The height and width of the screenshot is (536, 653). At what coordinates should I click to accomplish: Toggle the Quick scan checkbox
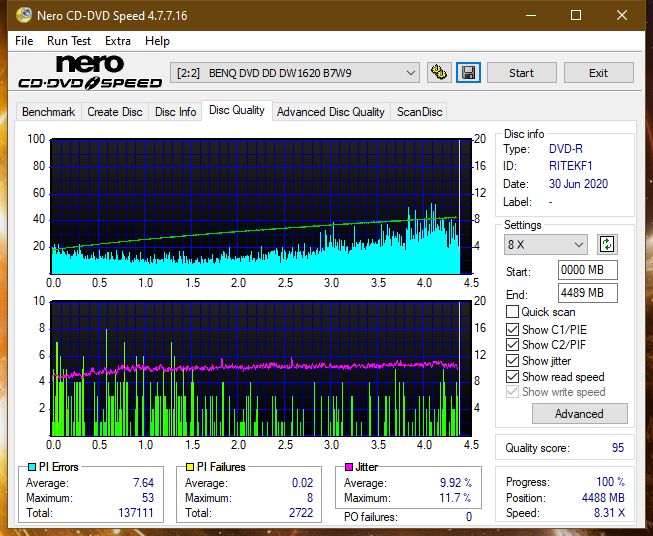(x=512, y=312)
